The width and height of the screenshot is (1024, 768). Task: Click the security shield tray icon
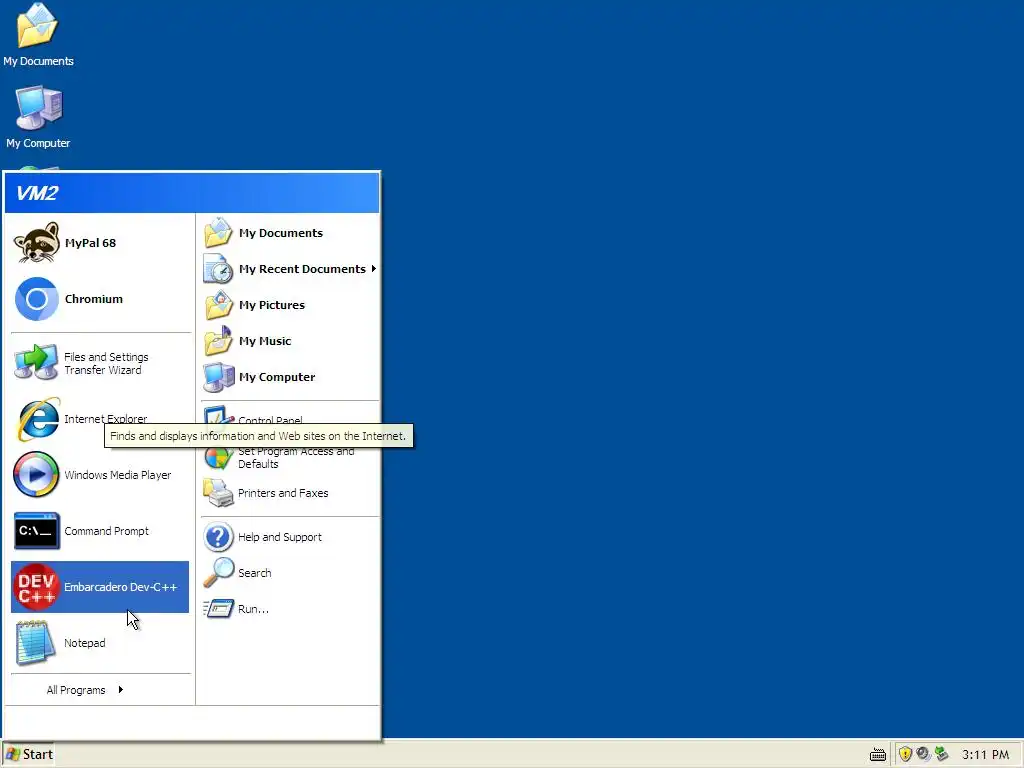click(905, 754)
